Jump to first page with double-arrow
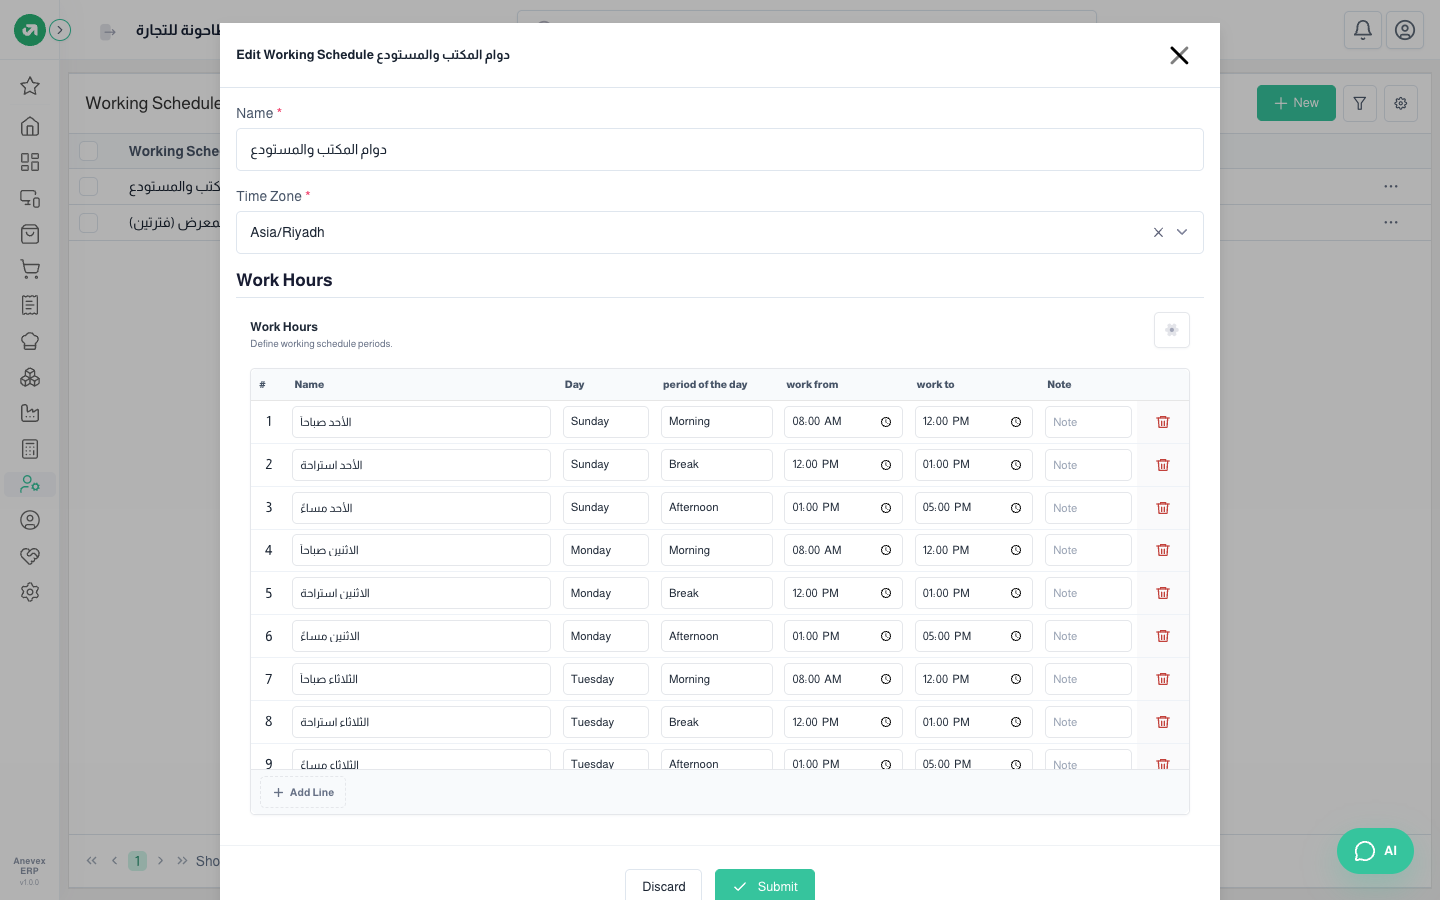The height and width of the screenshot is (900, 1440). [92, 861]
